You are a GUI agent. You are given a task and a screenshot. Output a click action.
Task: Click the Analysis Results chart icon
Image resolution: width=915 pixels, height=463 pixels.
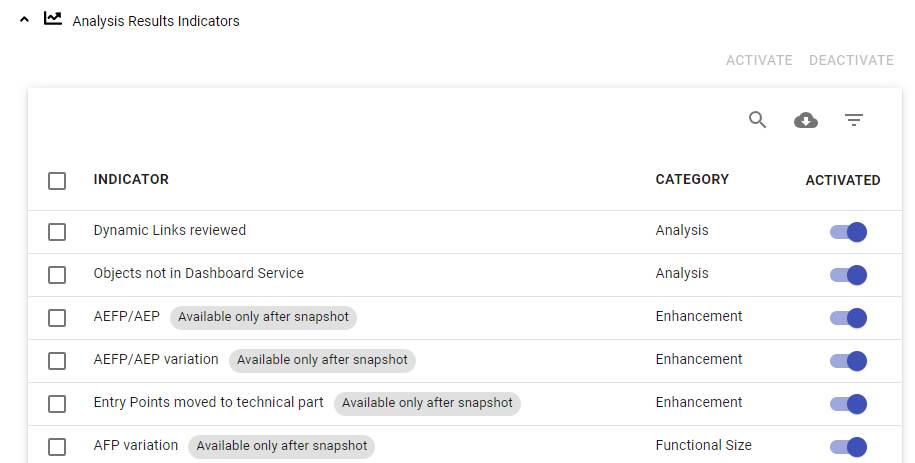(x=53, y=19)
